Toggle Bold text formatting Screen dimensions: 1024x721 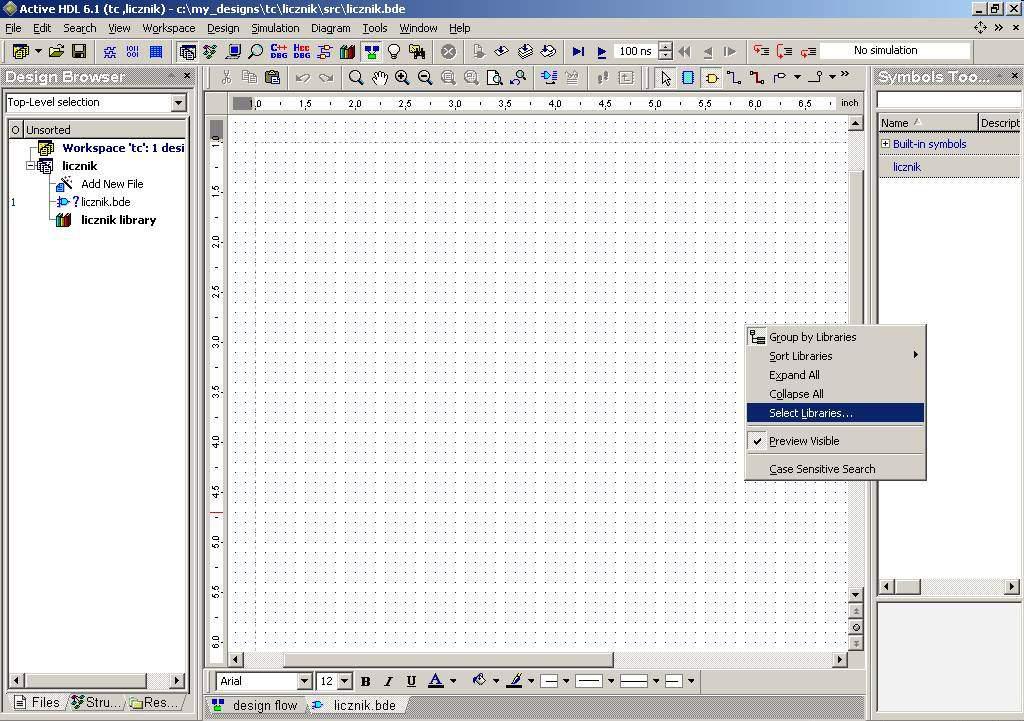pyautogui.click(x=366, y=681)
